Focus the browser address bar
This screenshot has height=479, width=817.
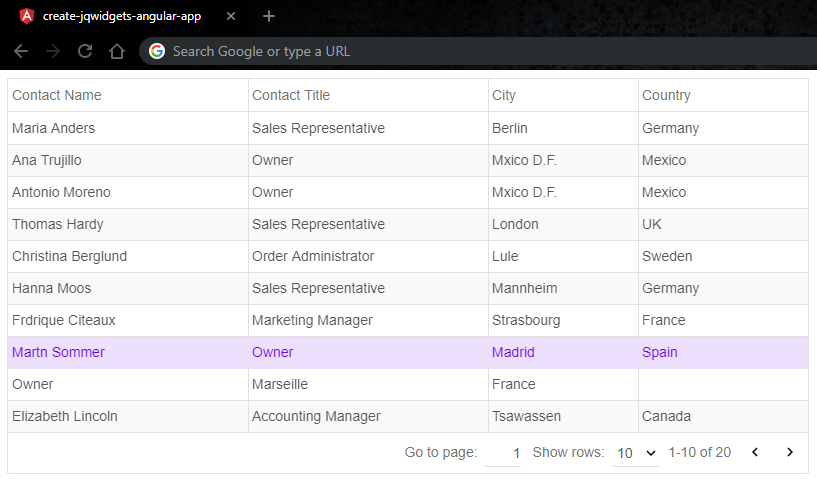[450, 51]
